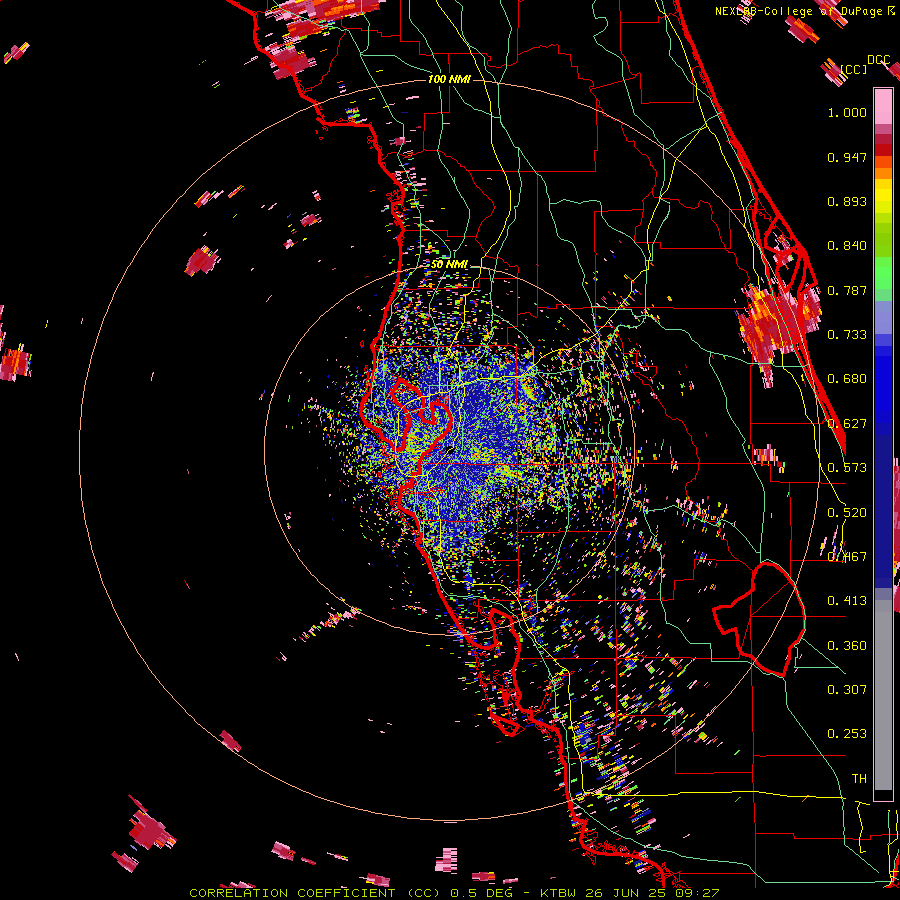Select the 50 NMI range ring label
This screenshot has width=900, height=900.
pyautogui.click(x=449, y=265)
